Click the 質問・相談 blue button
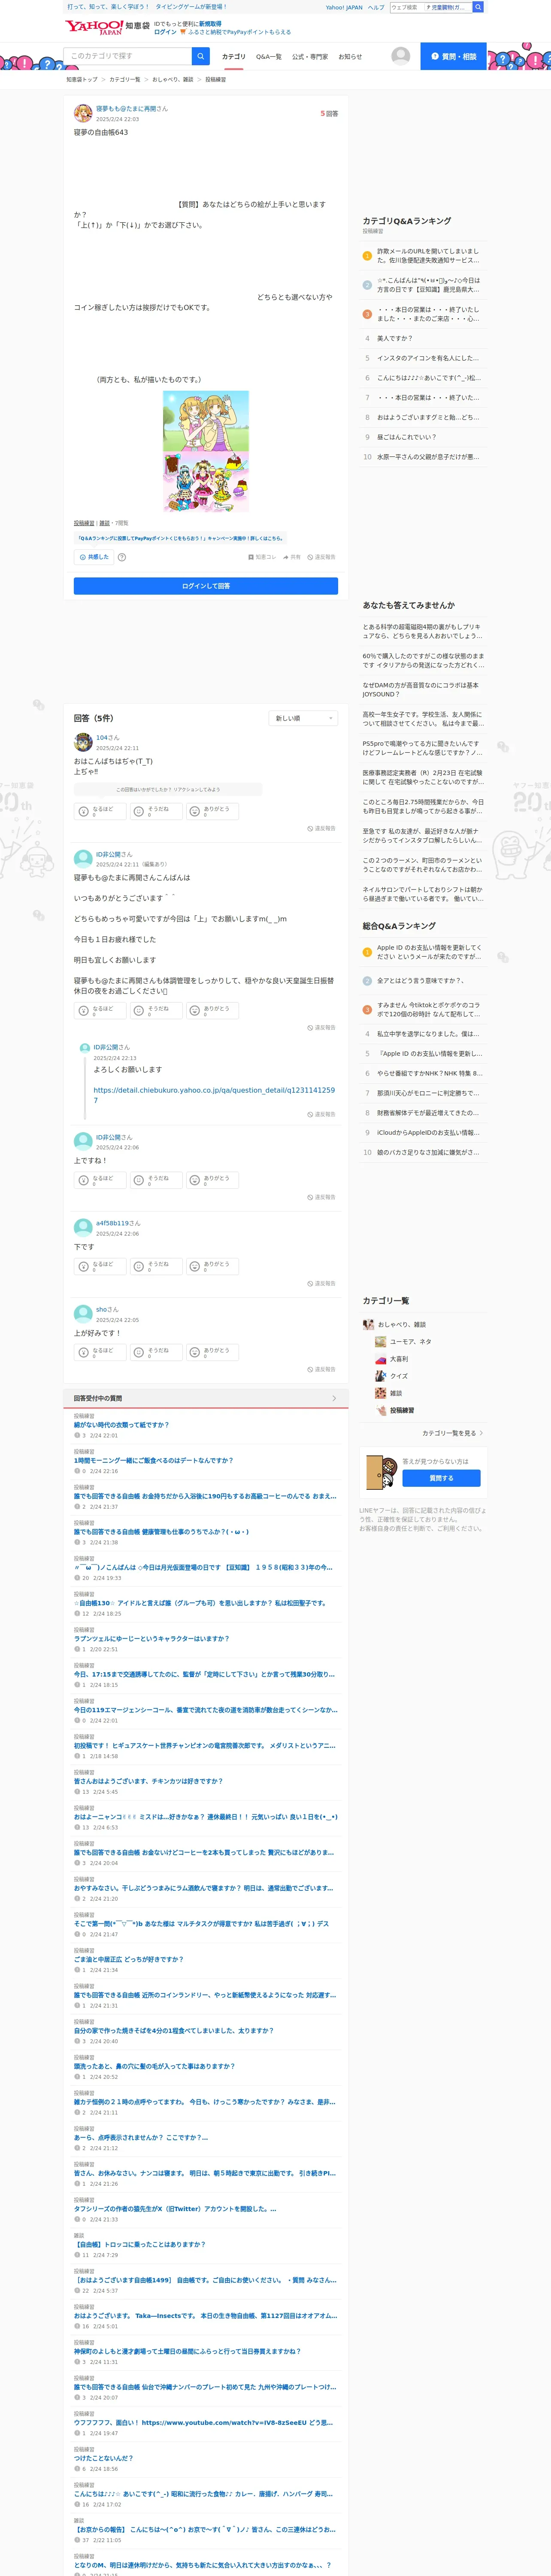 454,56
